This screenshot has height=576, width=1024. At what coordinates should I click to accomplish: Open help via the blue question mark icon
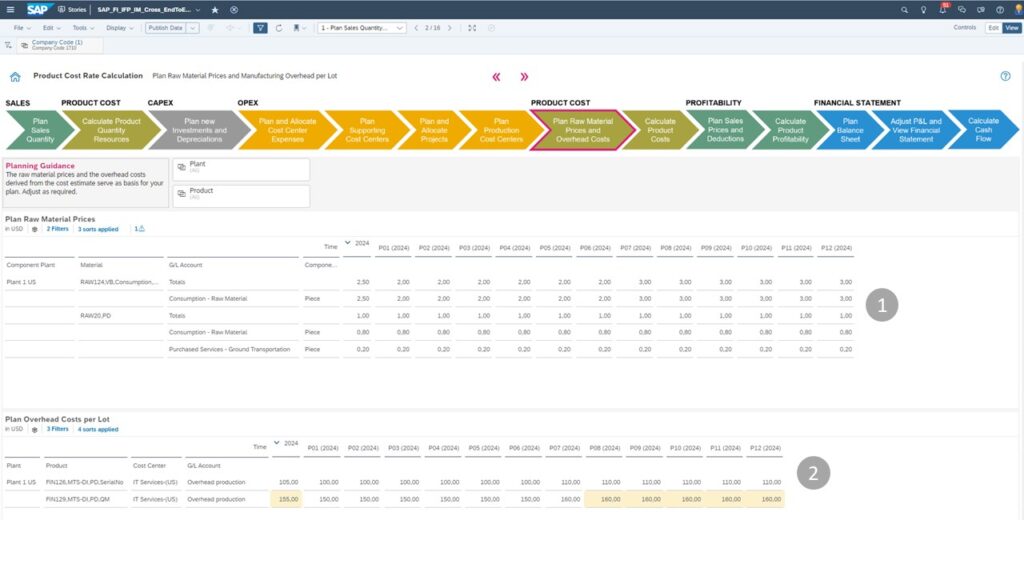coord(1005,76)
